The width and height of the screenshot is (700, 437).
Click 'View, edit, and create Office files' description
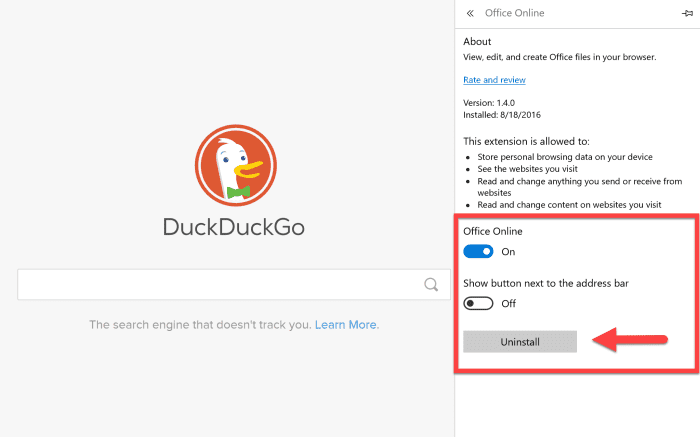click(x=559, y=57)
